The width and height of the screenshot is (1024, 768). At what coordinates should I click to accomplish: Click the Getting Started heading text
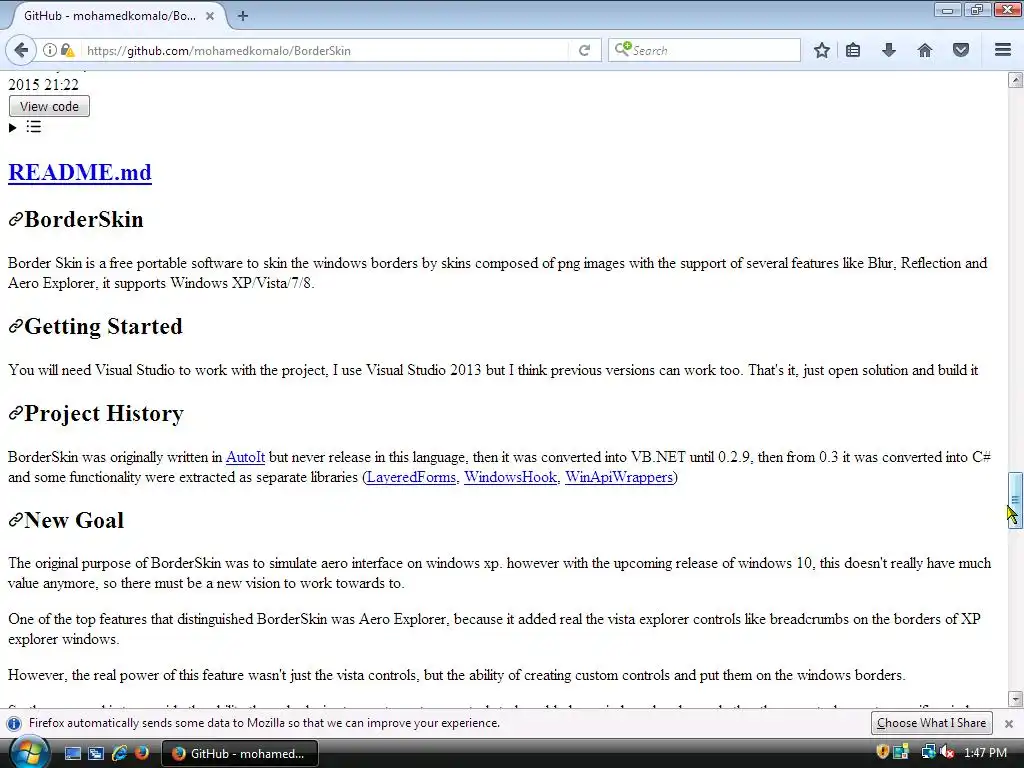[x=103, y=326]
